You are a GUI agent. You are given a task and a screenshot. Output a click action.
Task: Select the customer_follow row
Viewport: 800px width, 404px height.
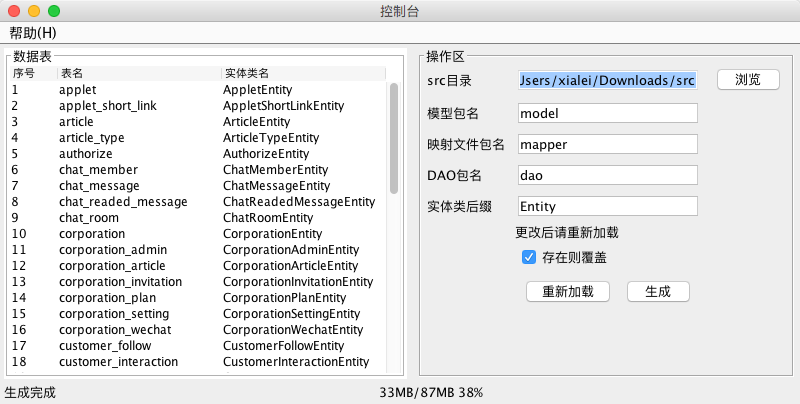coord(103,345)
